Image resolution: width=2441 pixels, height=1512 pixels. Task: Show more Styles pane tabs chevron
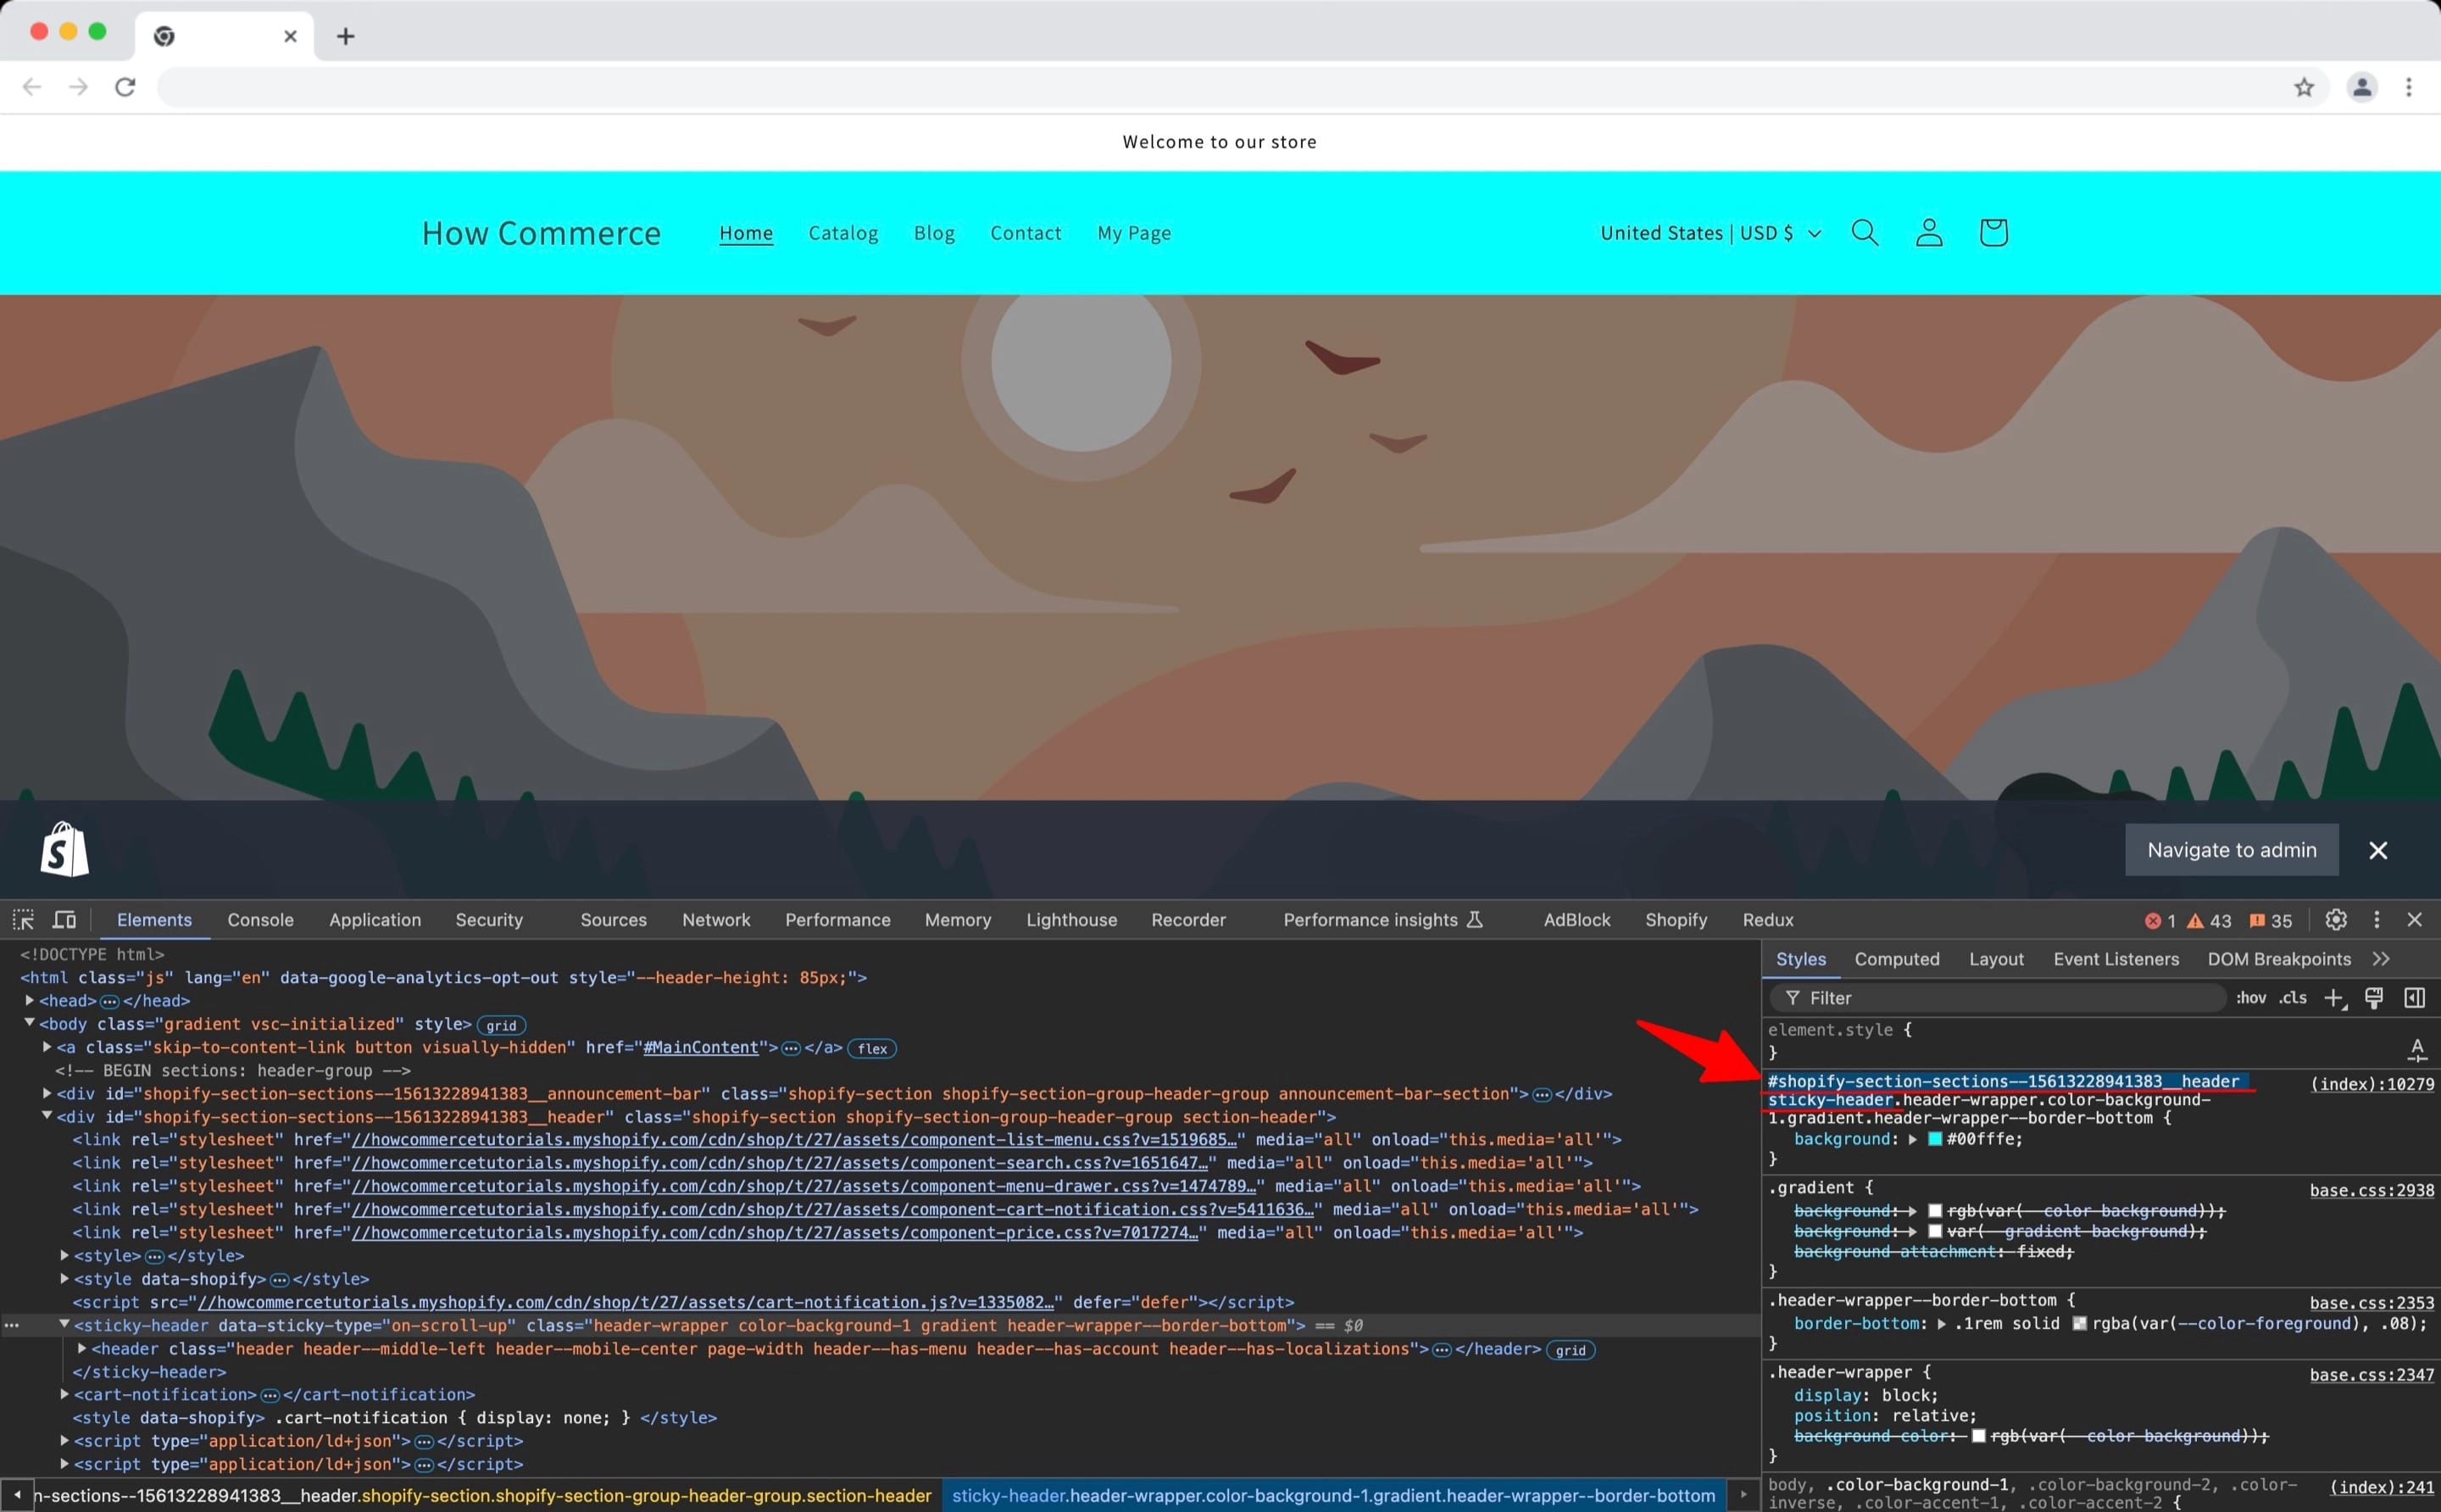point(2381,959)
